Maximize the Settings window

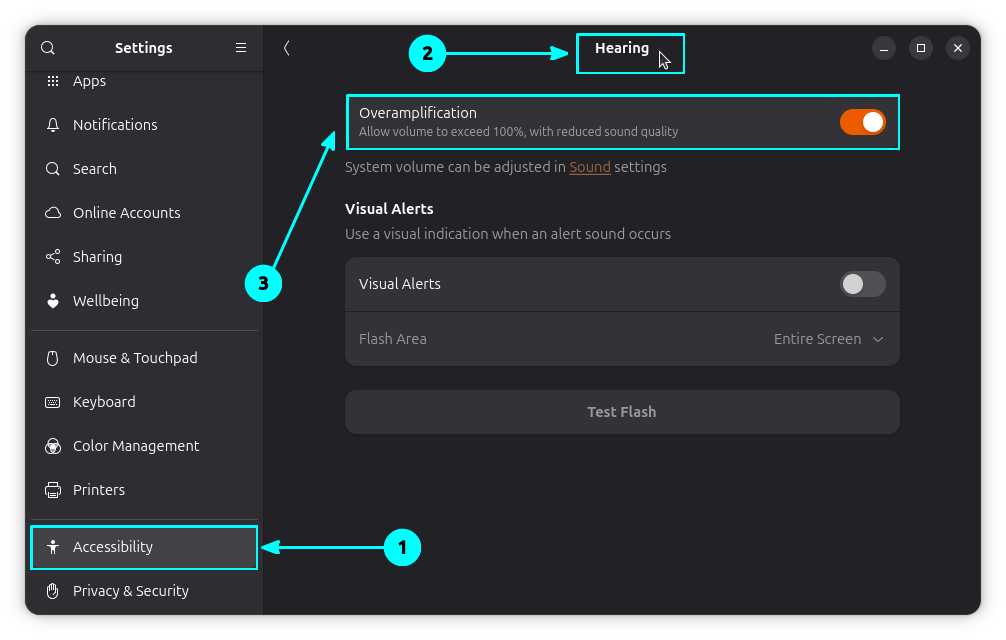point(921,48)
